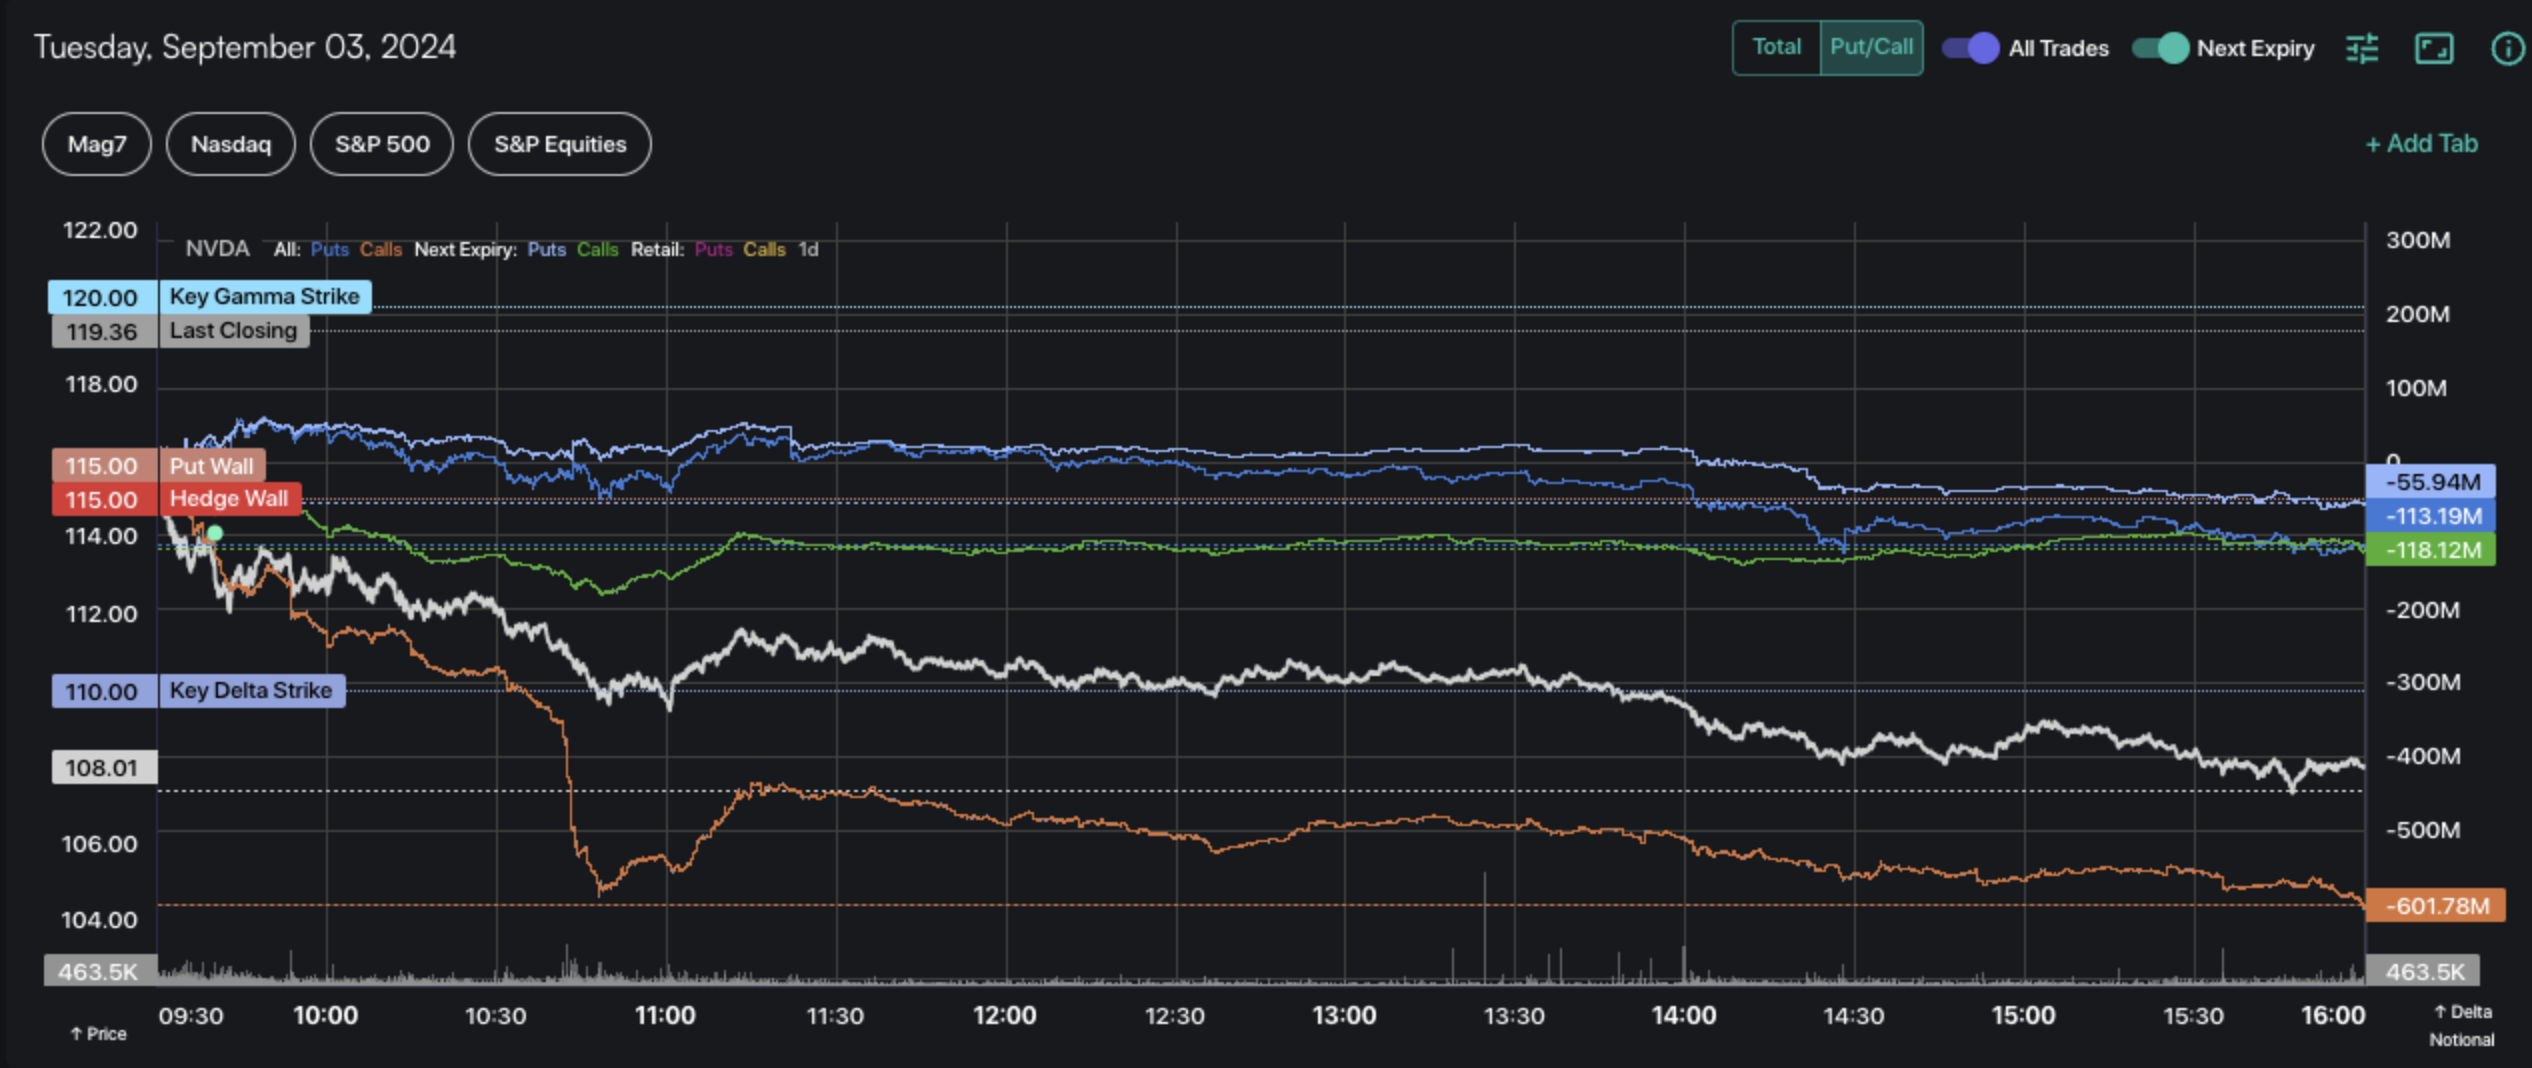Toggle the magenta Retail Puts legend entry
Image resolution: width=2532 pixels, height=1068 pixels.
[x=713, y=249]
